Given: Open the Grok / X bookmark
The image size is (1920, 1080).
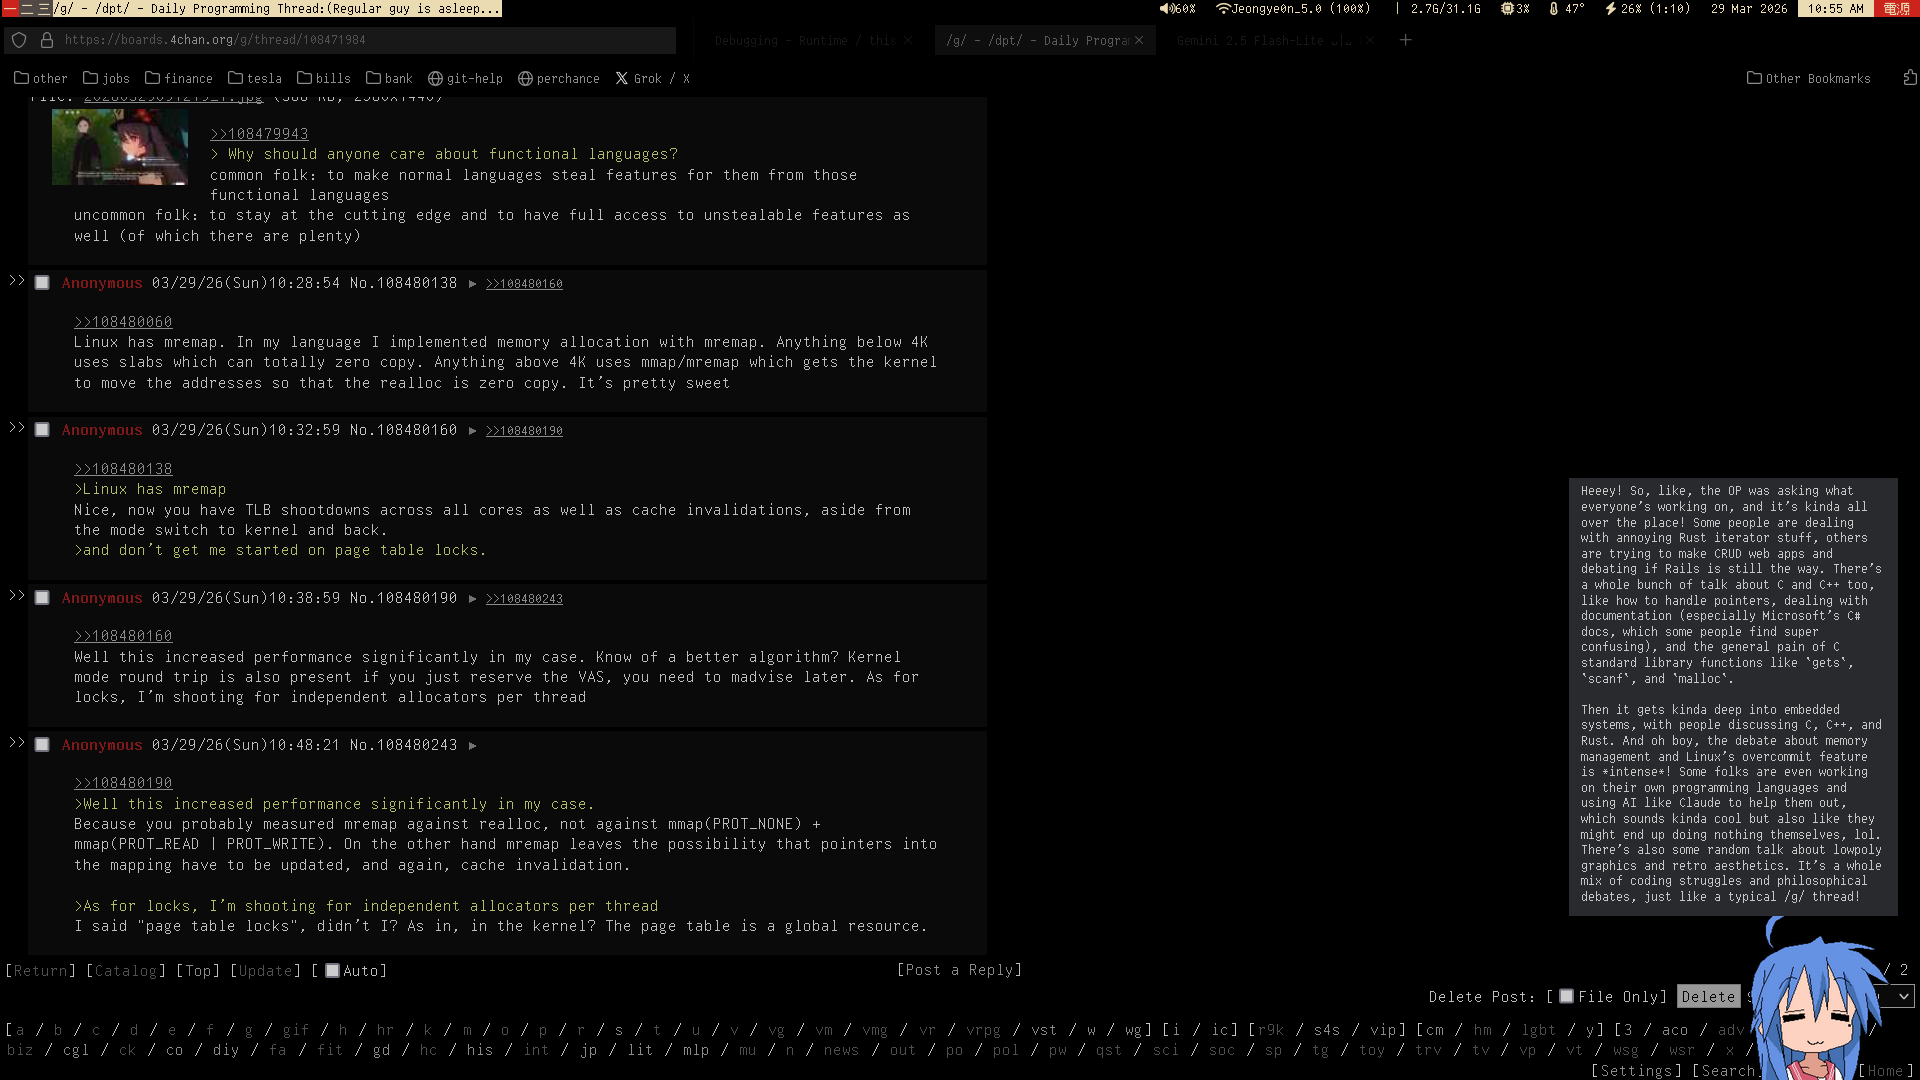Looking at the screenshot, I should click(x=652, y=79).
